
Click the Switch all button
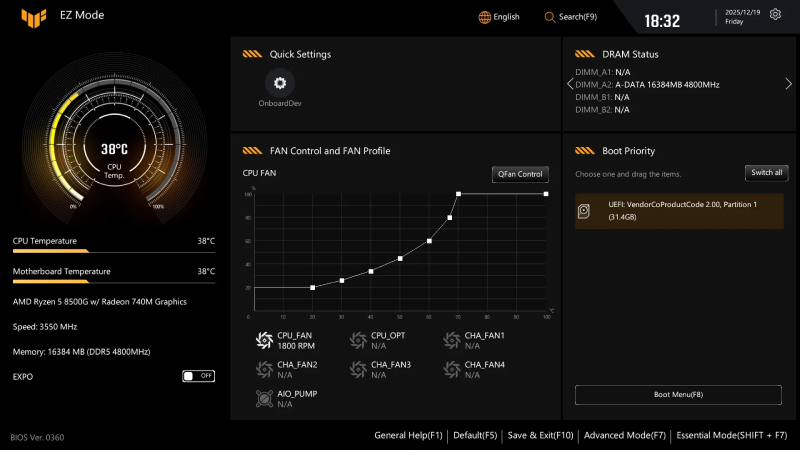[766, 173]
